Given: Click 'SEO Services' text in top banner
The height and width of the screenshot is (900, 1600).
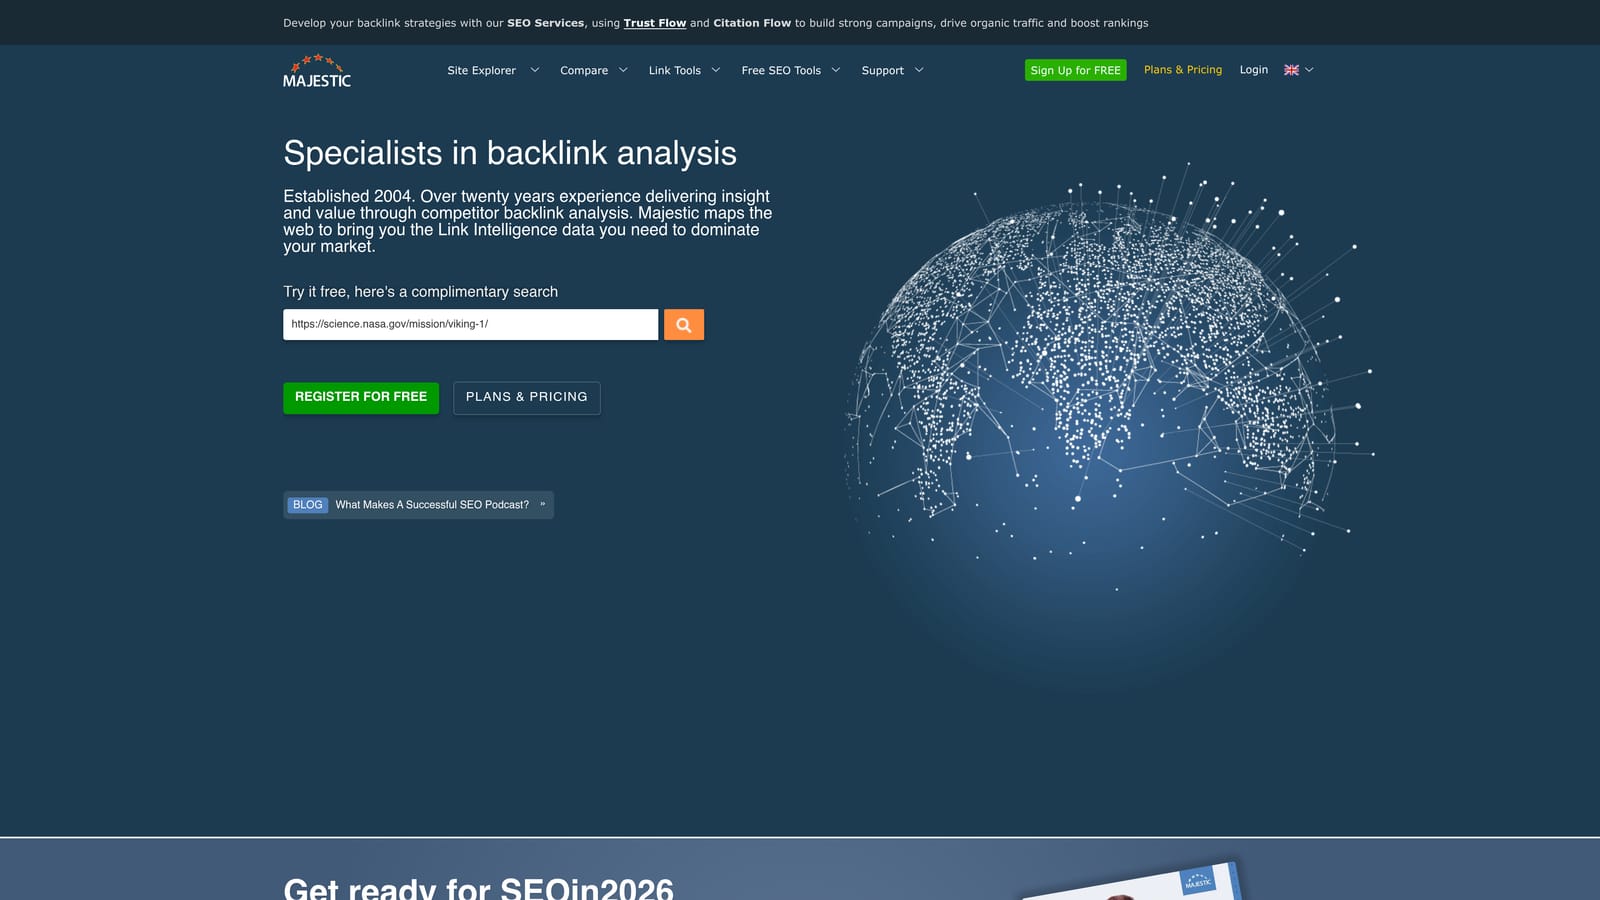Looking at the screenshot, I should 546,23.
